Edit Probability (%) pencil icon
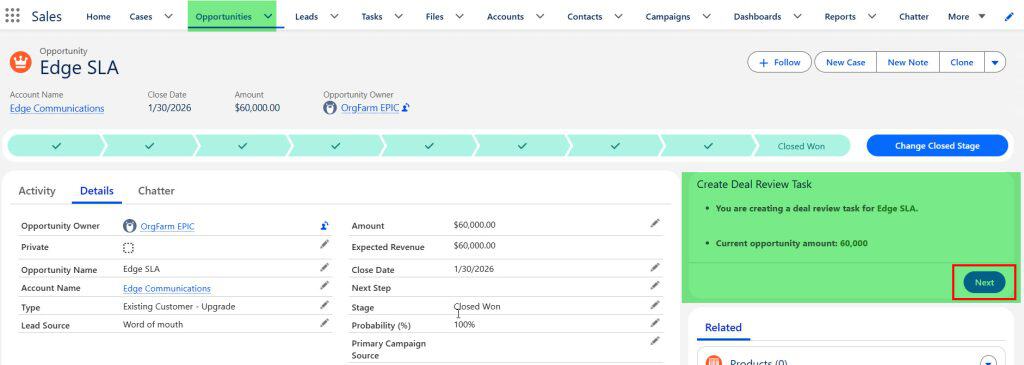Screen dimensions: 1024x365 [x=655, y=323]
